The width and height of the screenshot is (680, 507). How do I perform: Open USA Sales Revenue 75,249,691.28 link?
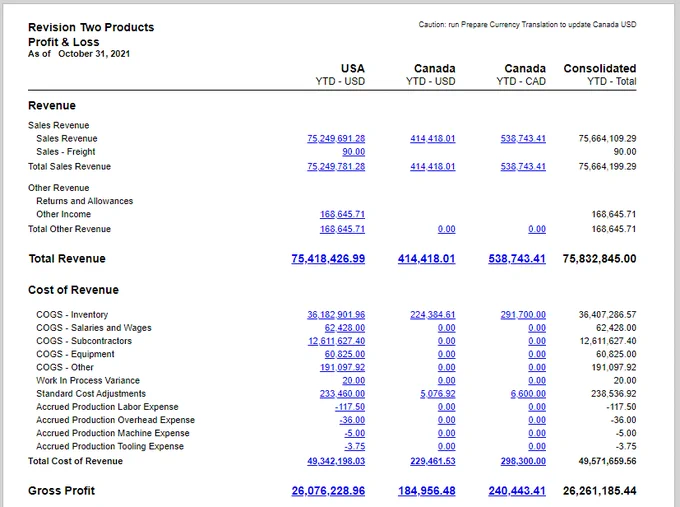click(x=336, y=138)
